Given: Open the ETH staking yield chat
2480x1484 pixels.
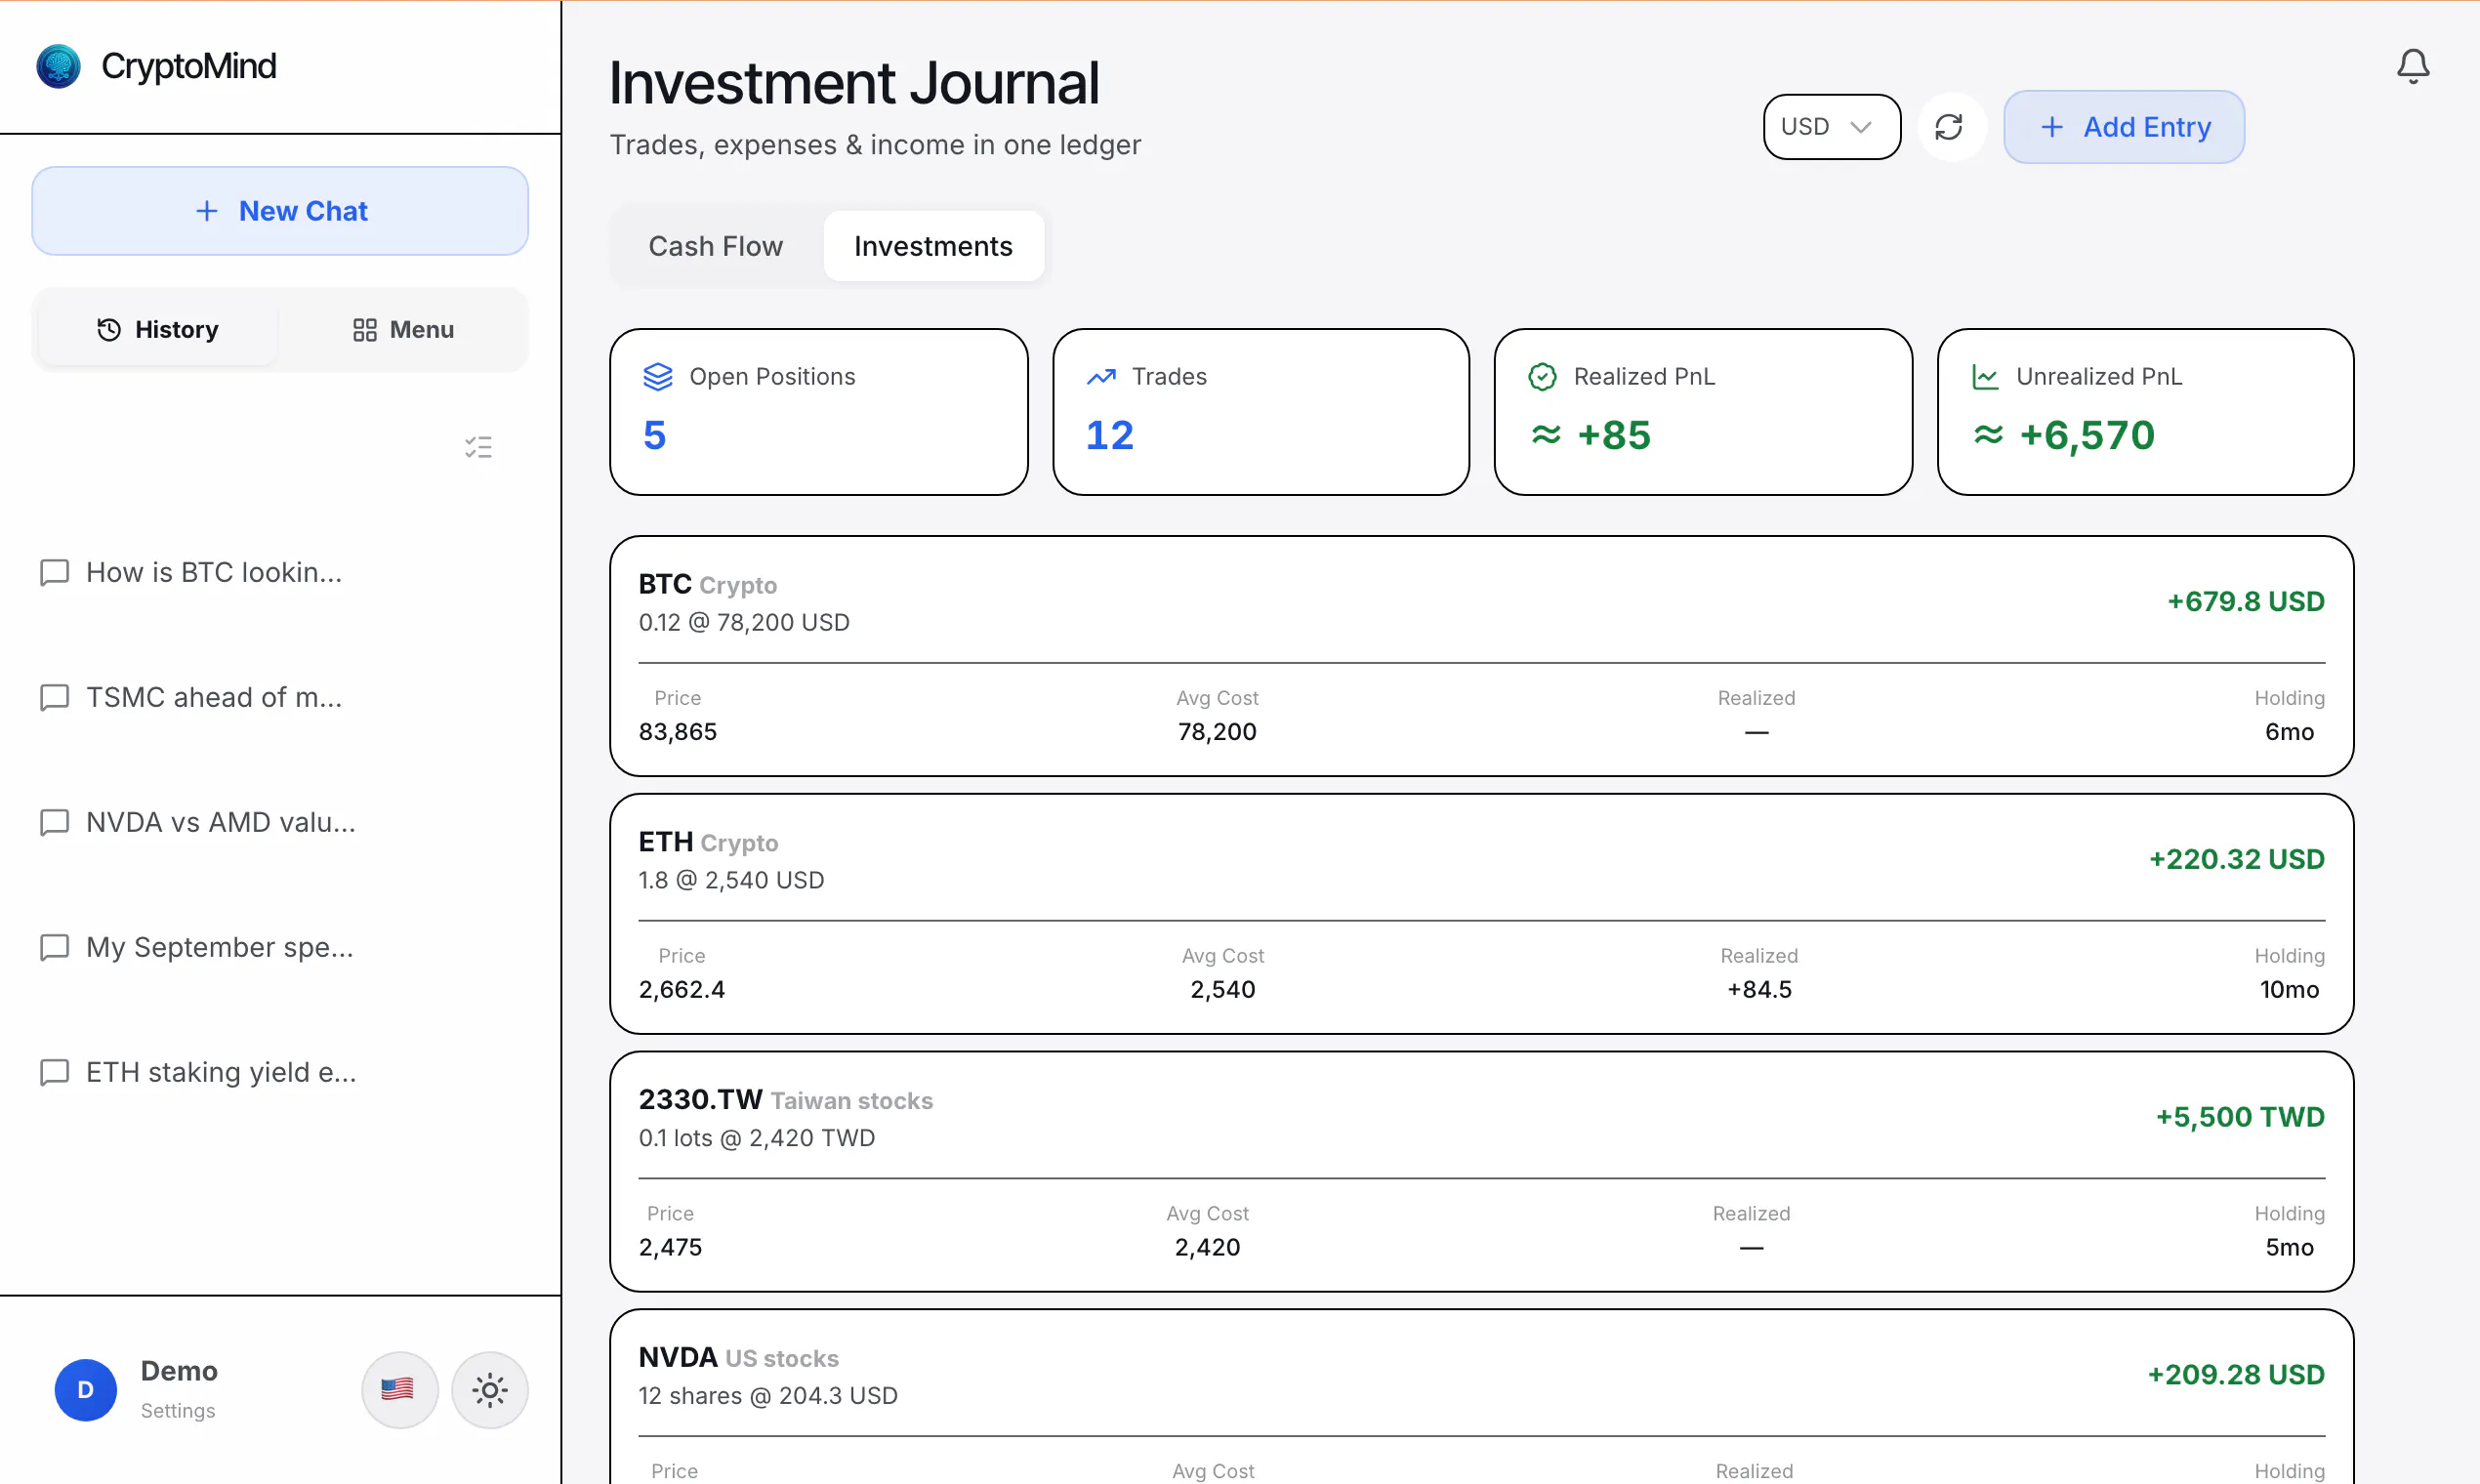Looking at the screenshot, I should pyautogui.click(x=221, y=1072).
